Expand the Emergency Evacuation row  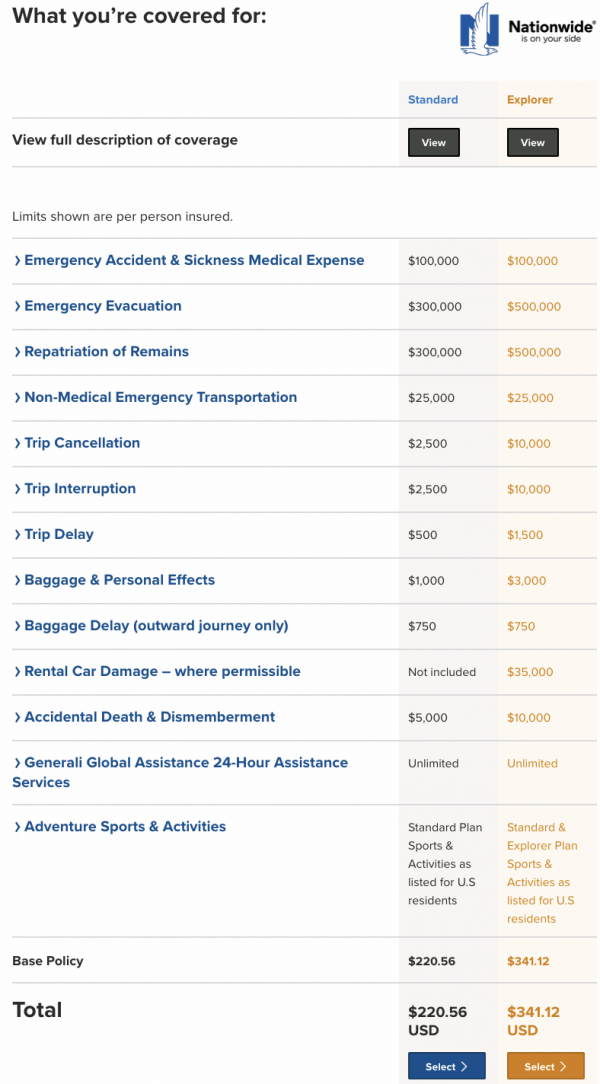tap(103, 306)
